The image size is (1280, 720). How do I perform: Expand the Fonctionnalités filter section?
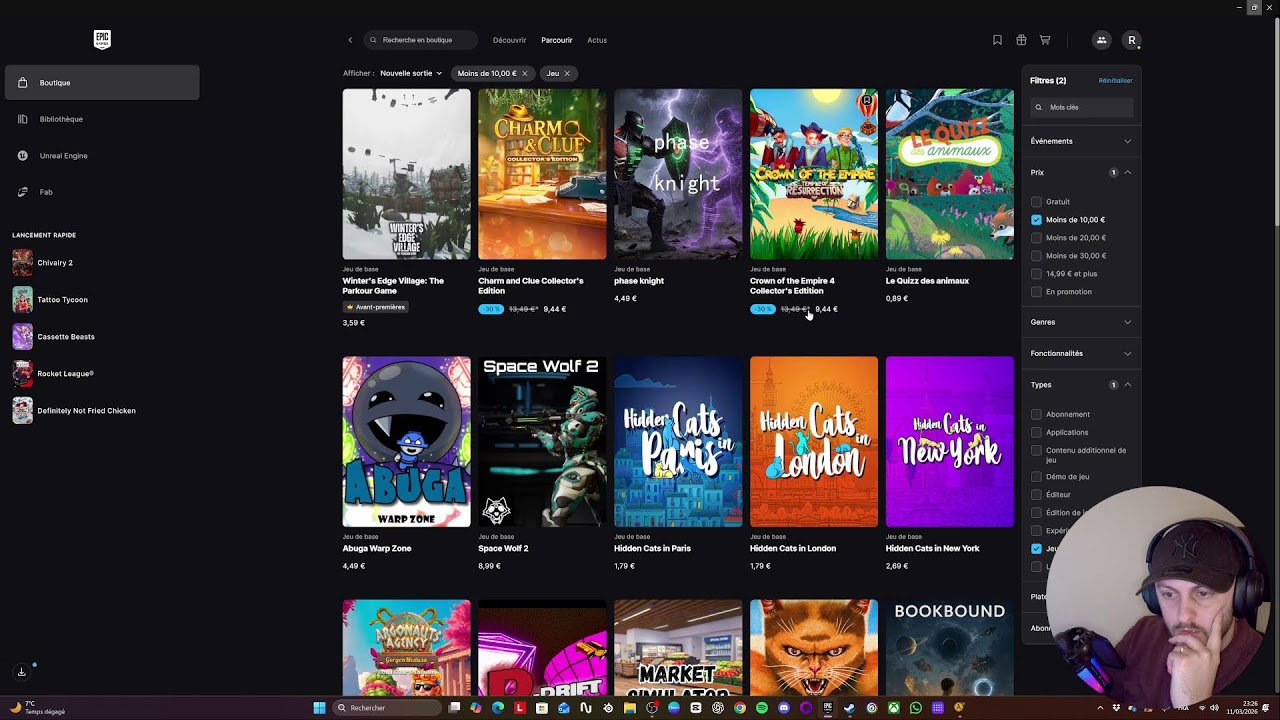(1081, 353)
